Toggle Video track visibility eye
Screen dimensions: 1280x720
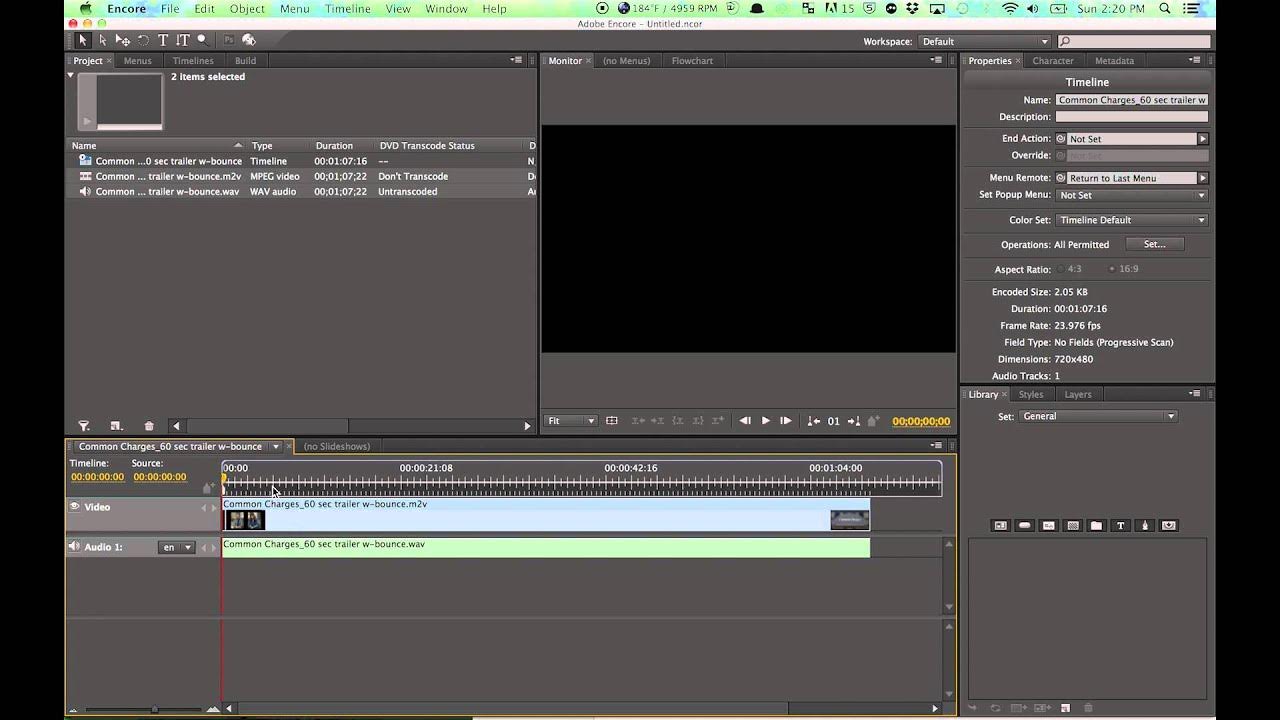(74, 507)
